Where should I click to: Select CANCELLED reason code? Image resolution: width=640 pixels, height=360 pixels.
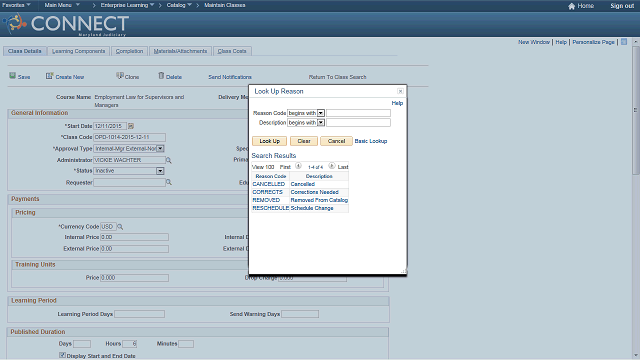tap(269, 184)
